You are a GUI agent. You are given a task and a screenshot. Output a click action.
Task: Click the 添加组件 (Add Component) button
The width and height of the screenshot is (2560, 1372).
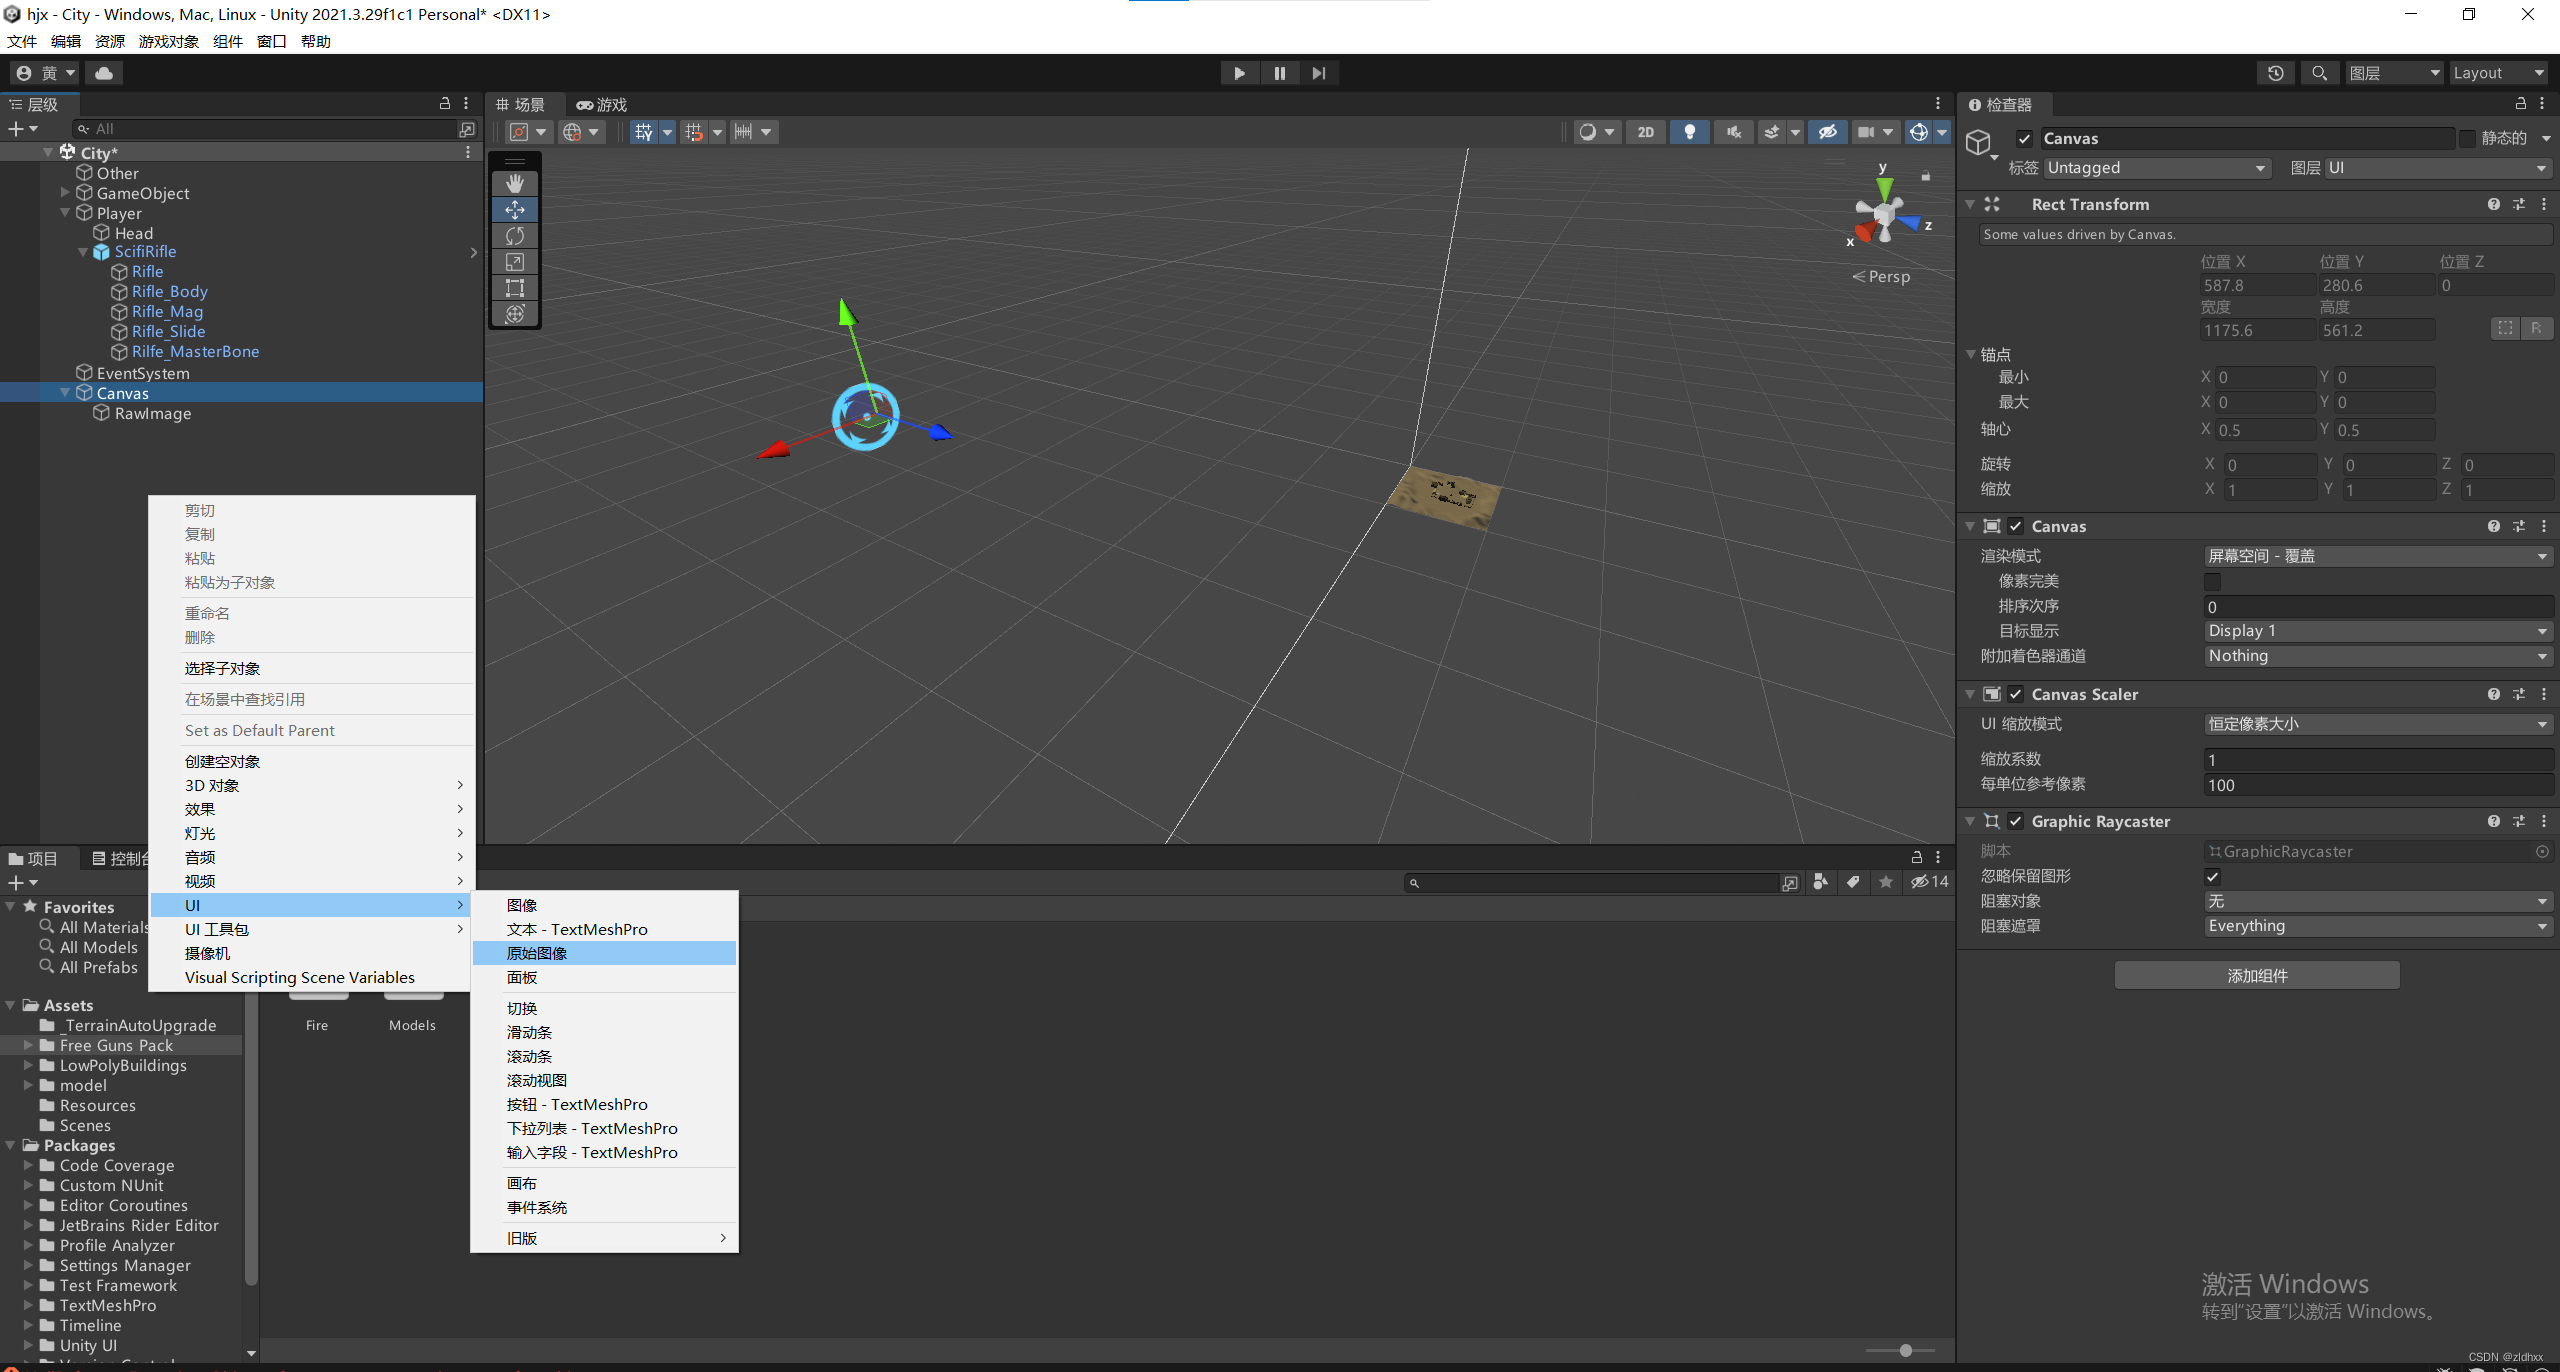2256,975
